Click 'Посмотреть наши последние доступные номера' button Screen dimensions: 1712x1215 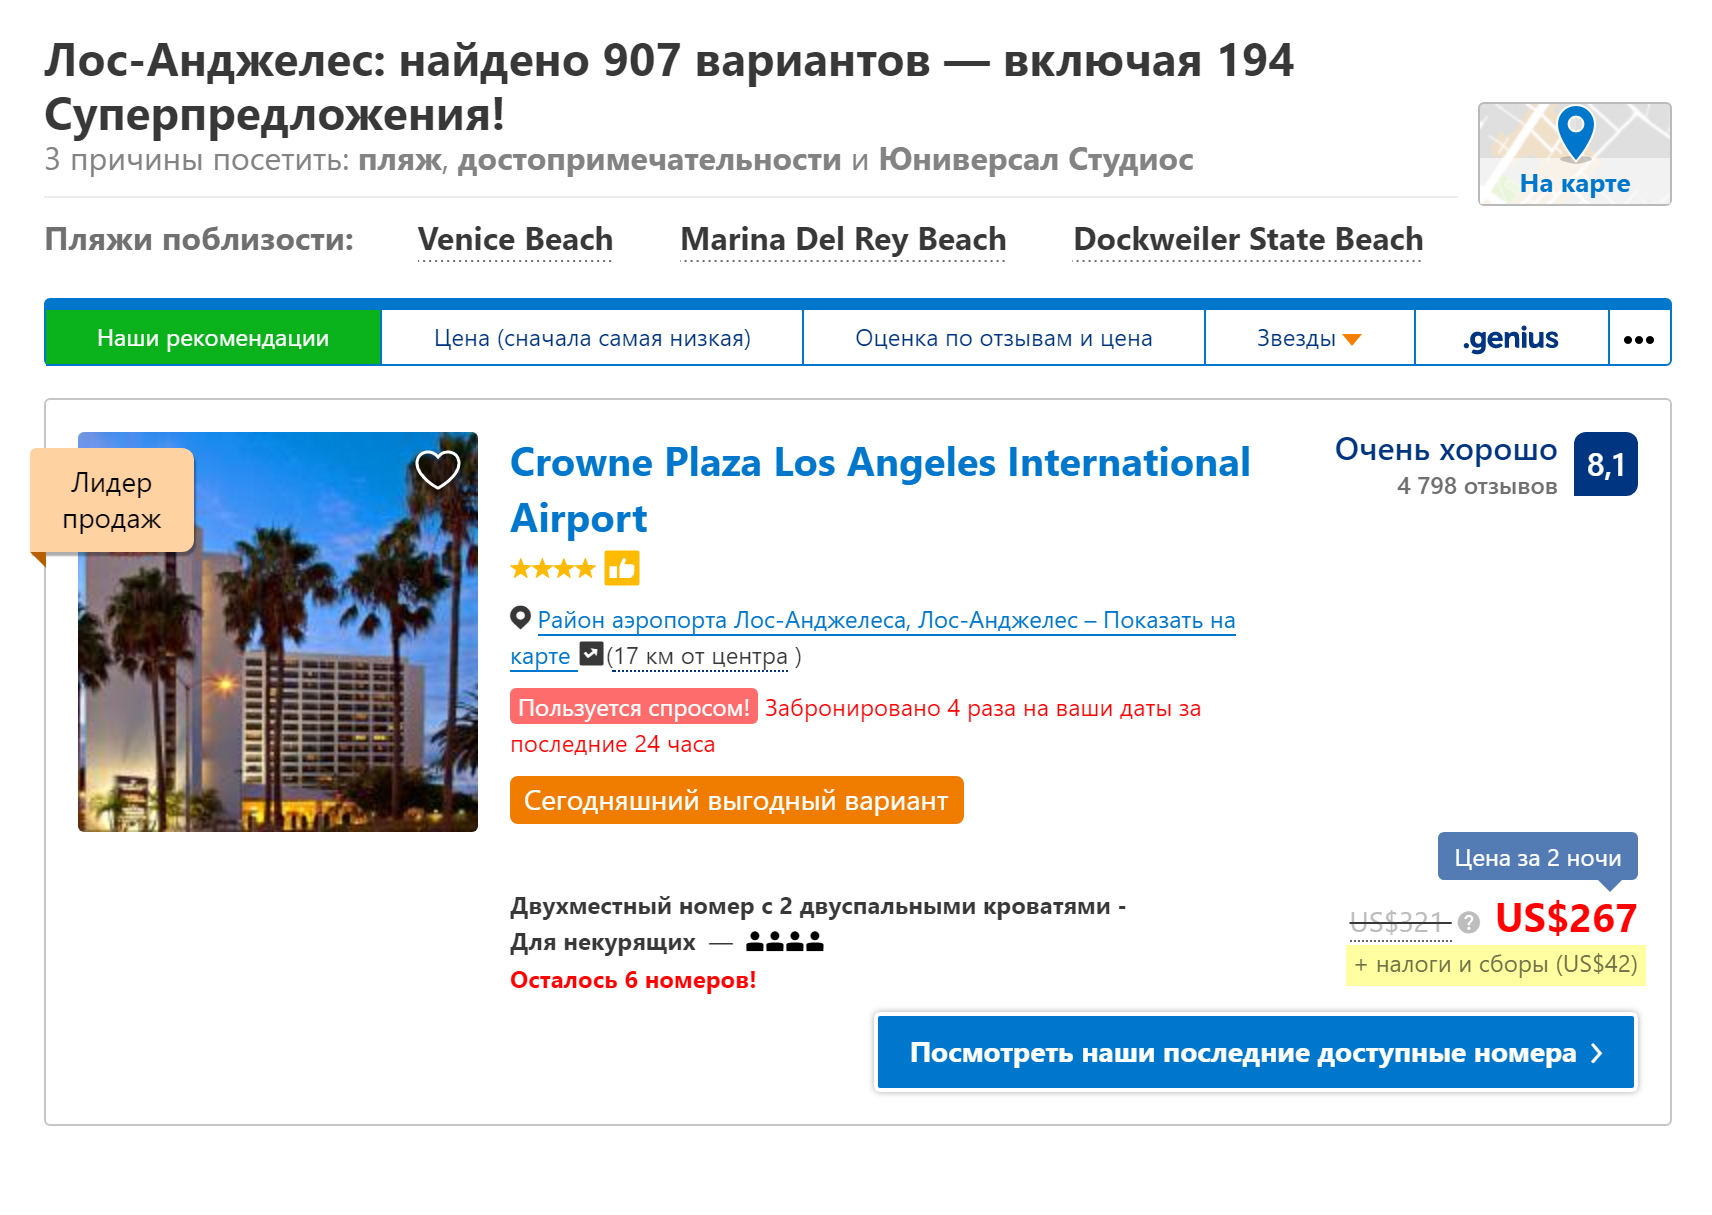point(1255,1053)
